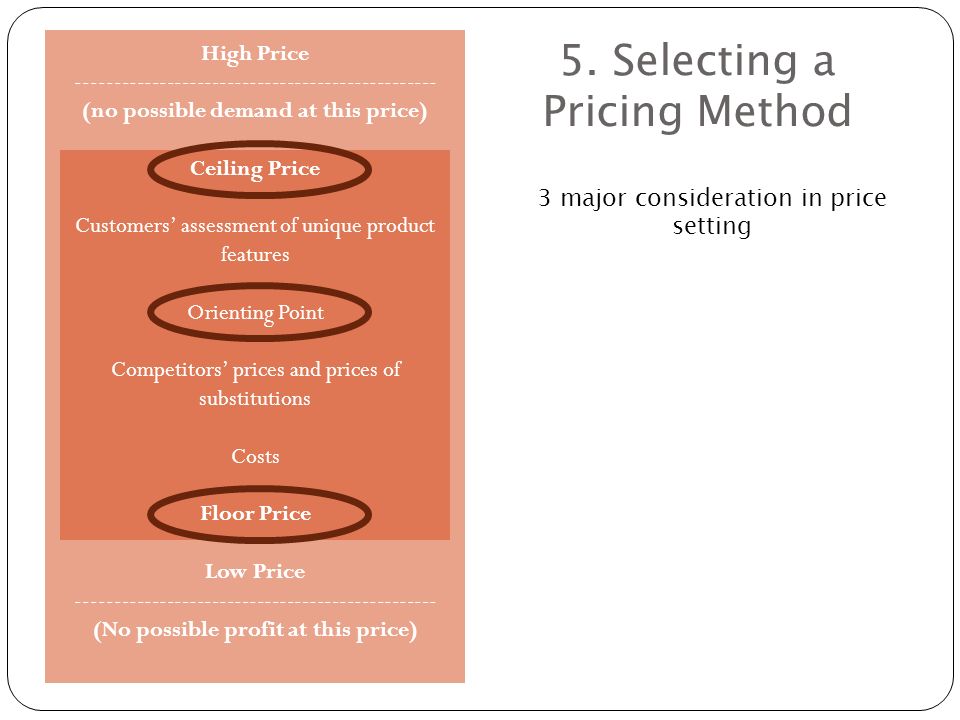
Task: Click the '3 major consideration' subtitle text
Action: coord(712,211)
